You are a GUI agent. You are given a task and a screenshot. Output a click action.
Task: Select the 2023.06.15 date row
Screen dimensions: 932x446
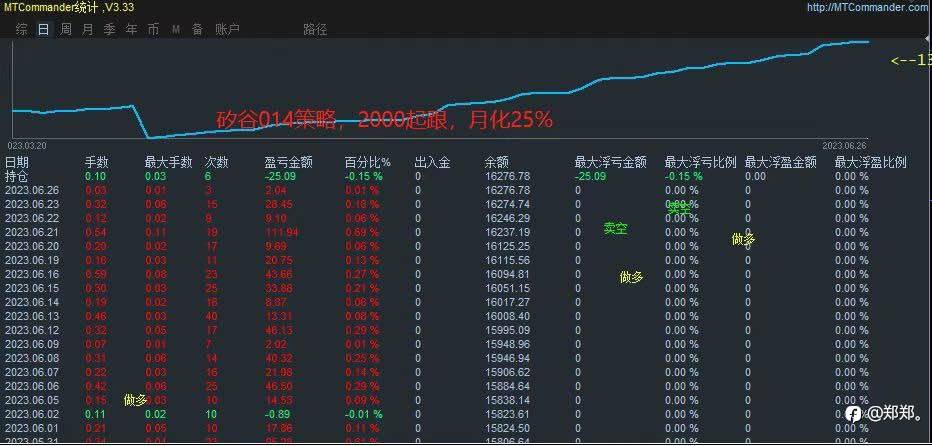pyautogui.click(x=33, y=288)
